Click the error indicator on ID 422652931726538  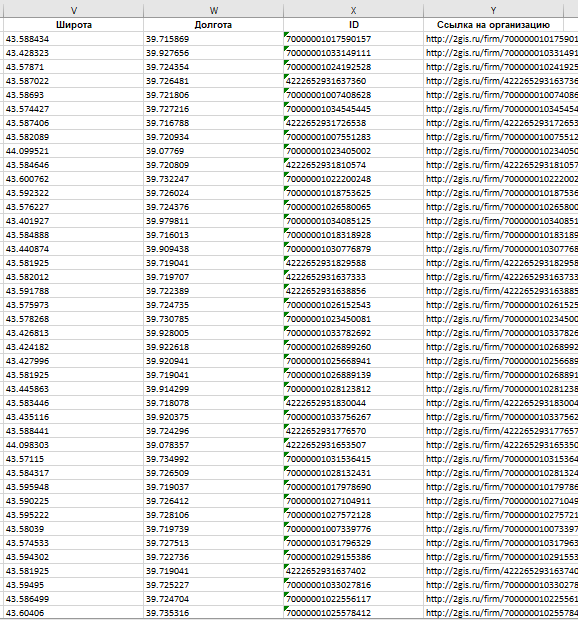click(x=286, y=119)
